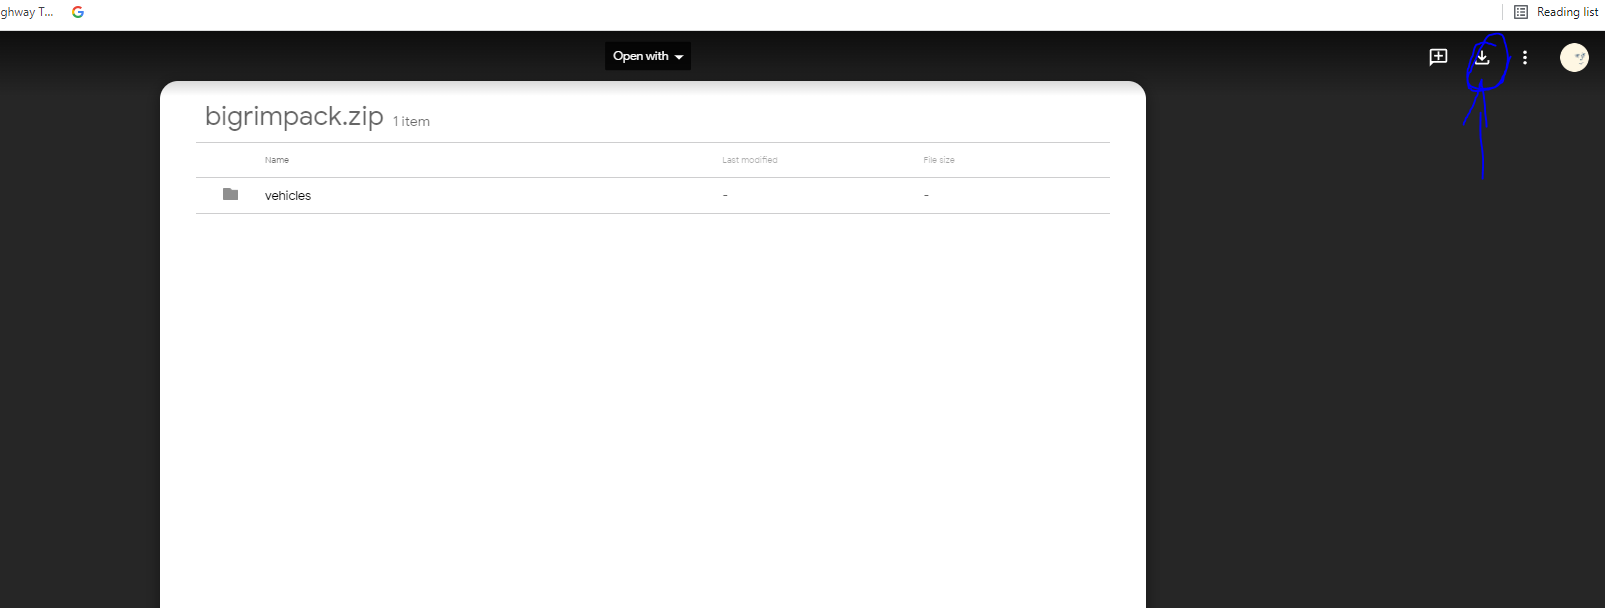Click the bigrimpack.zip title

point(294,117)
